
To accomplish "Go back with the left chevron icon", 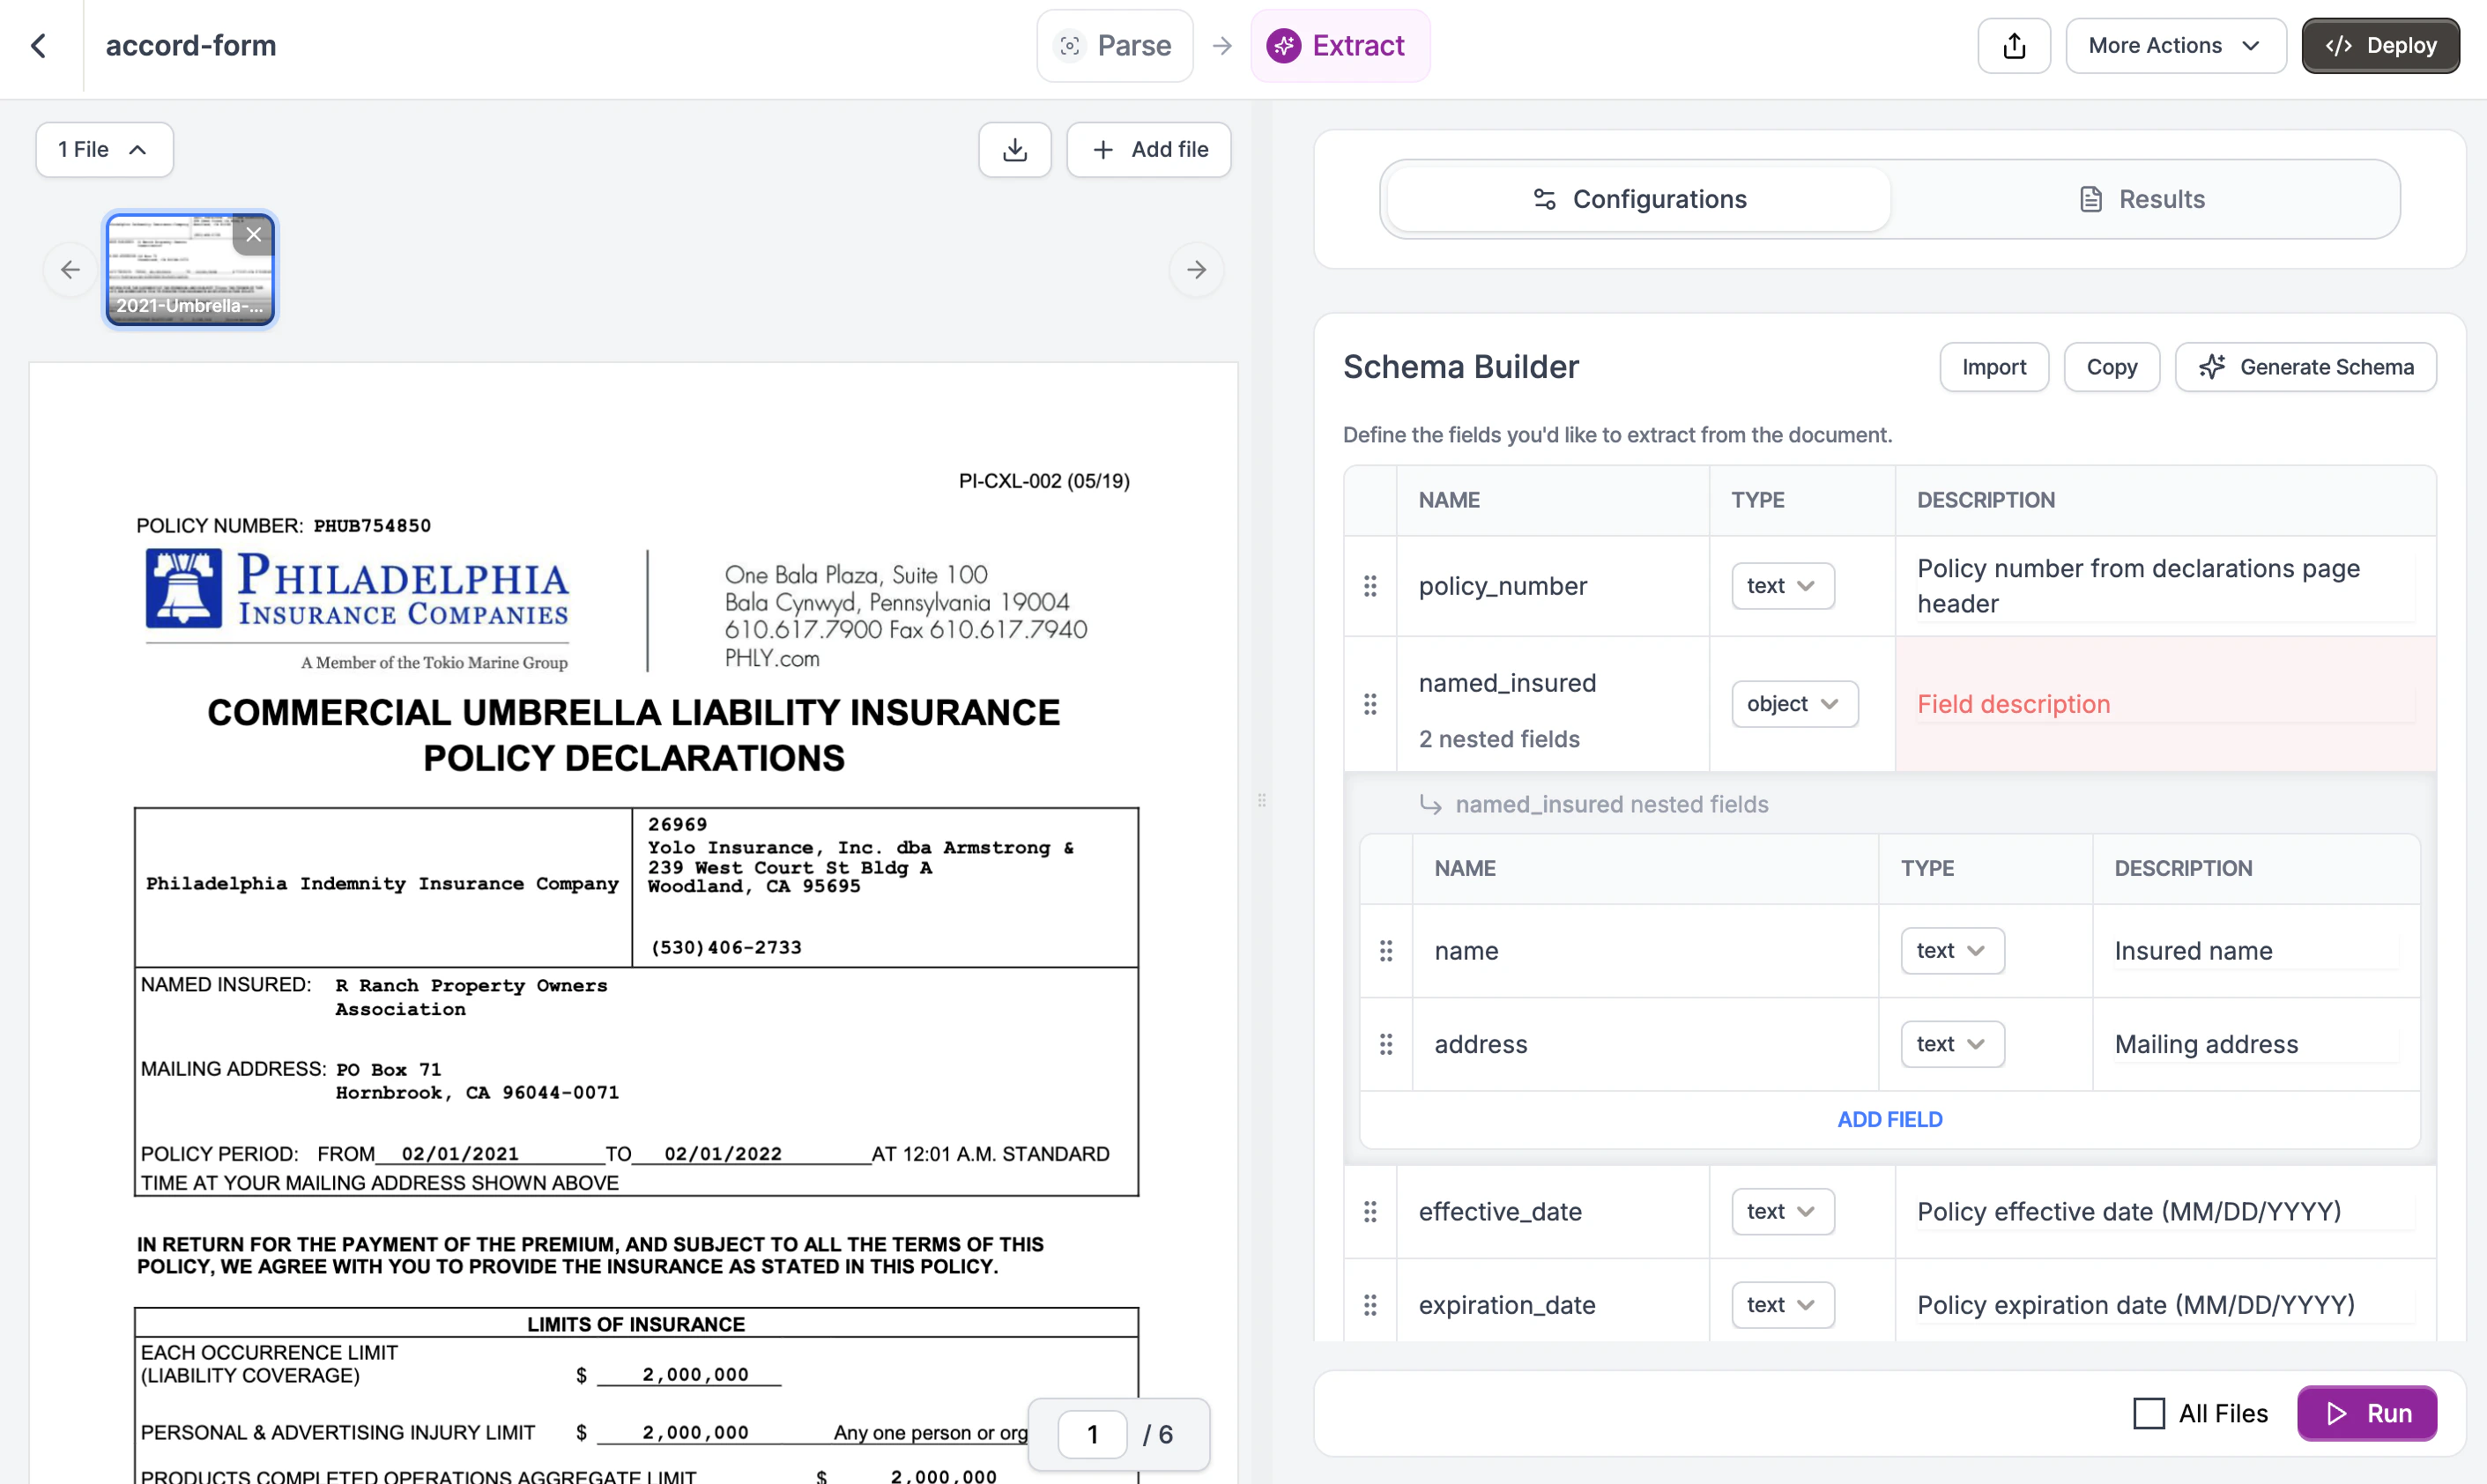I will (39, 45).
